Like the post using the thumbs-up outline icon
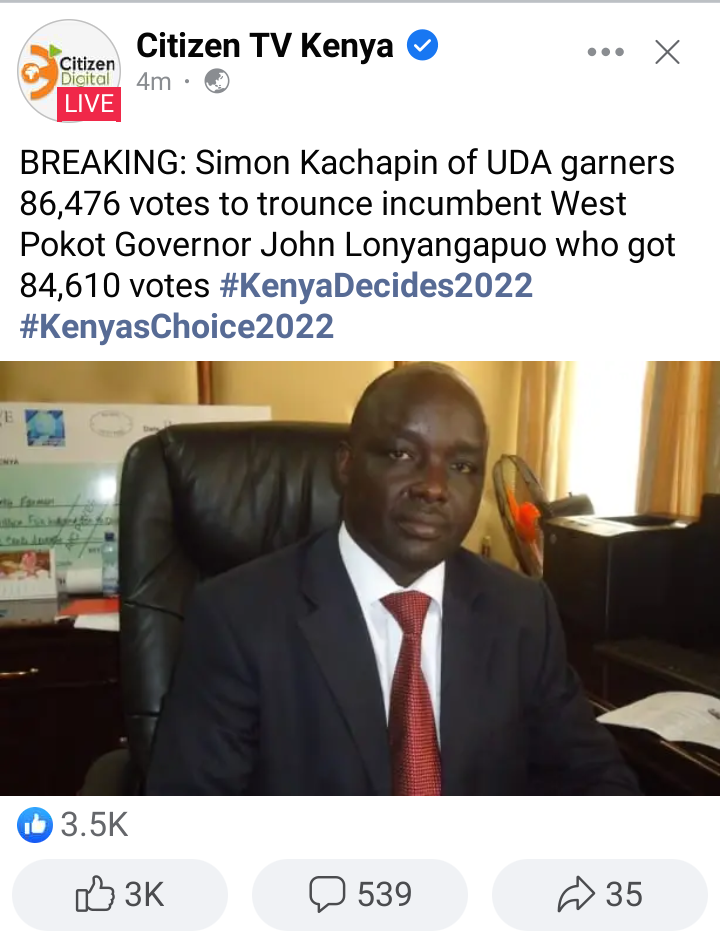 coord(94,894)
